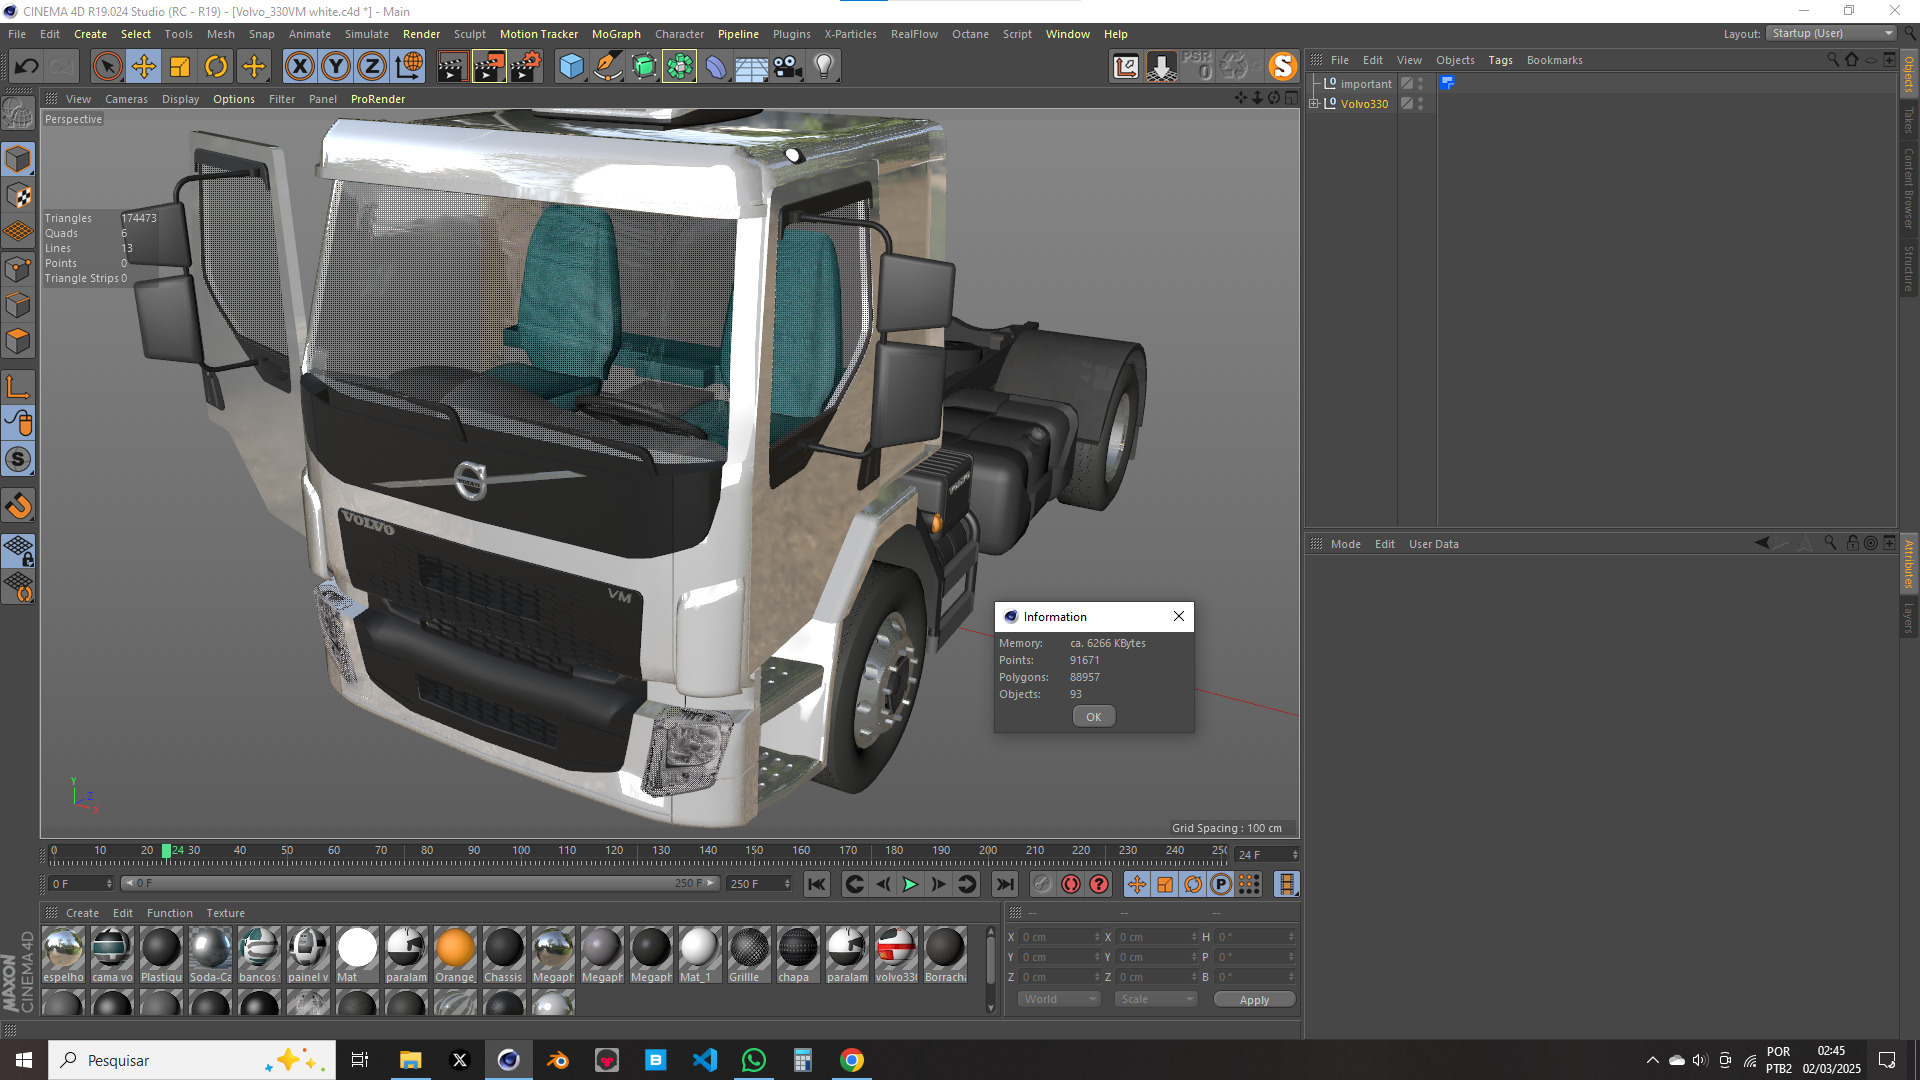Go to end of animation
1920x1080 pixels.
(1005, 884)
